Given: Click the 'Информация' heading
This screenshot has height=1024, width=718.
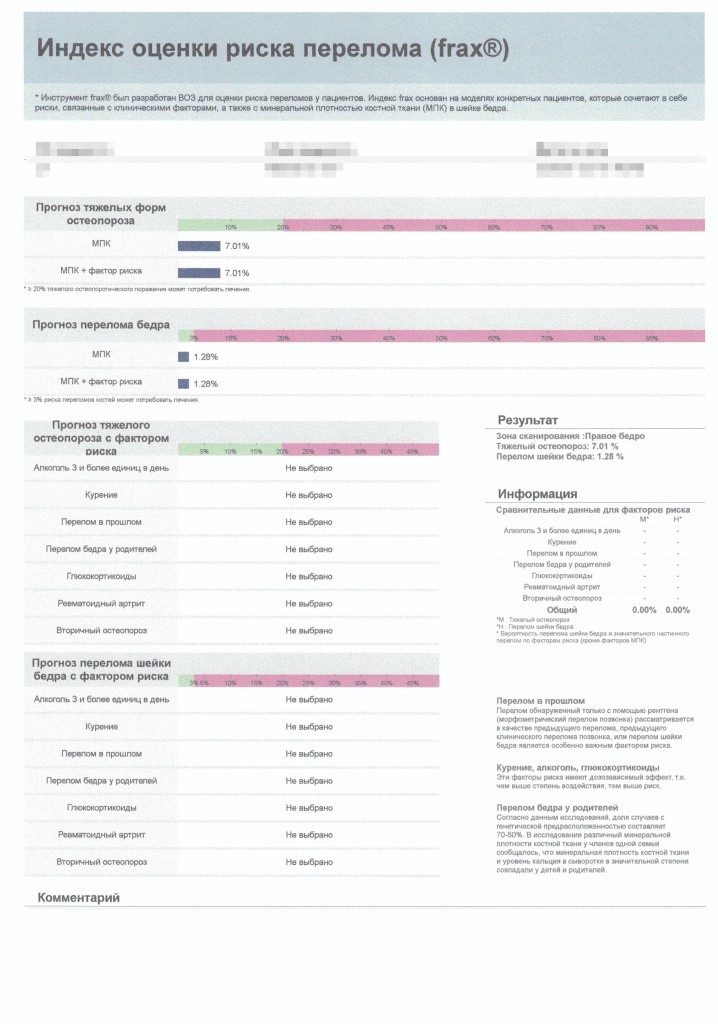Looking at the screenshot, I should coord(537,494).
